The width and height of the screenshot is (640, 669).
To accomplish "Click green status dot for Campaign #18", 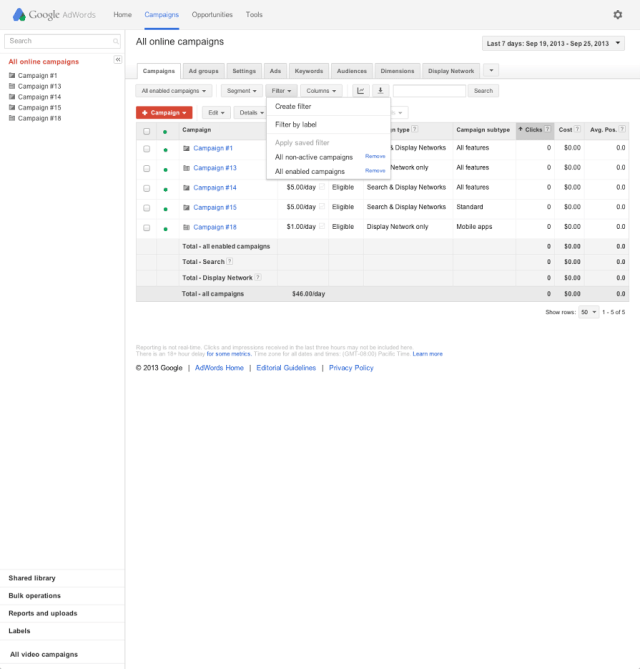I will click(x=166, y=229).
